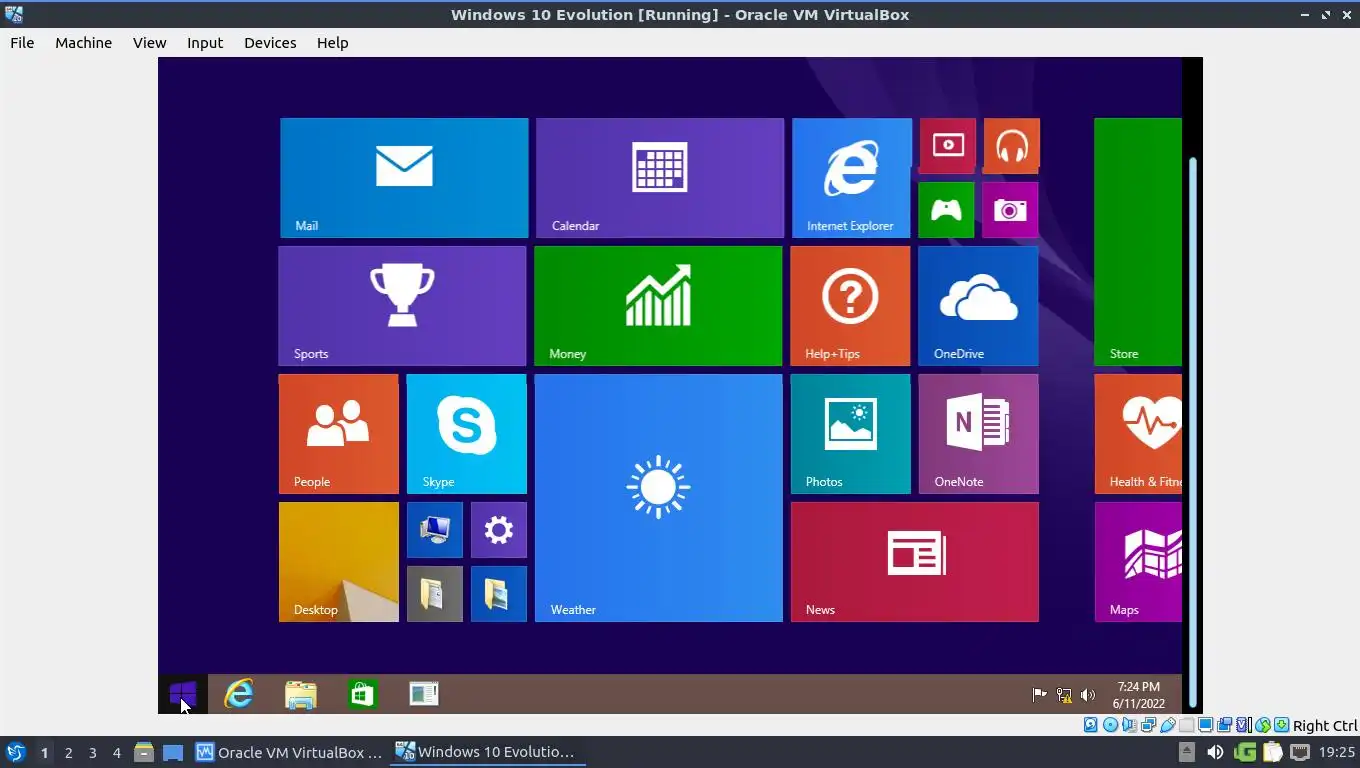This screenshot has width=1360, height=768.
Task: Launch the Skype tile
Action: tap(466, 434)
